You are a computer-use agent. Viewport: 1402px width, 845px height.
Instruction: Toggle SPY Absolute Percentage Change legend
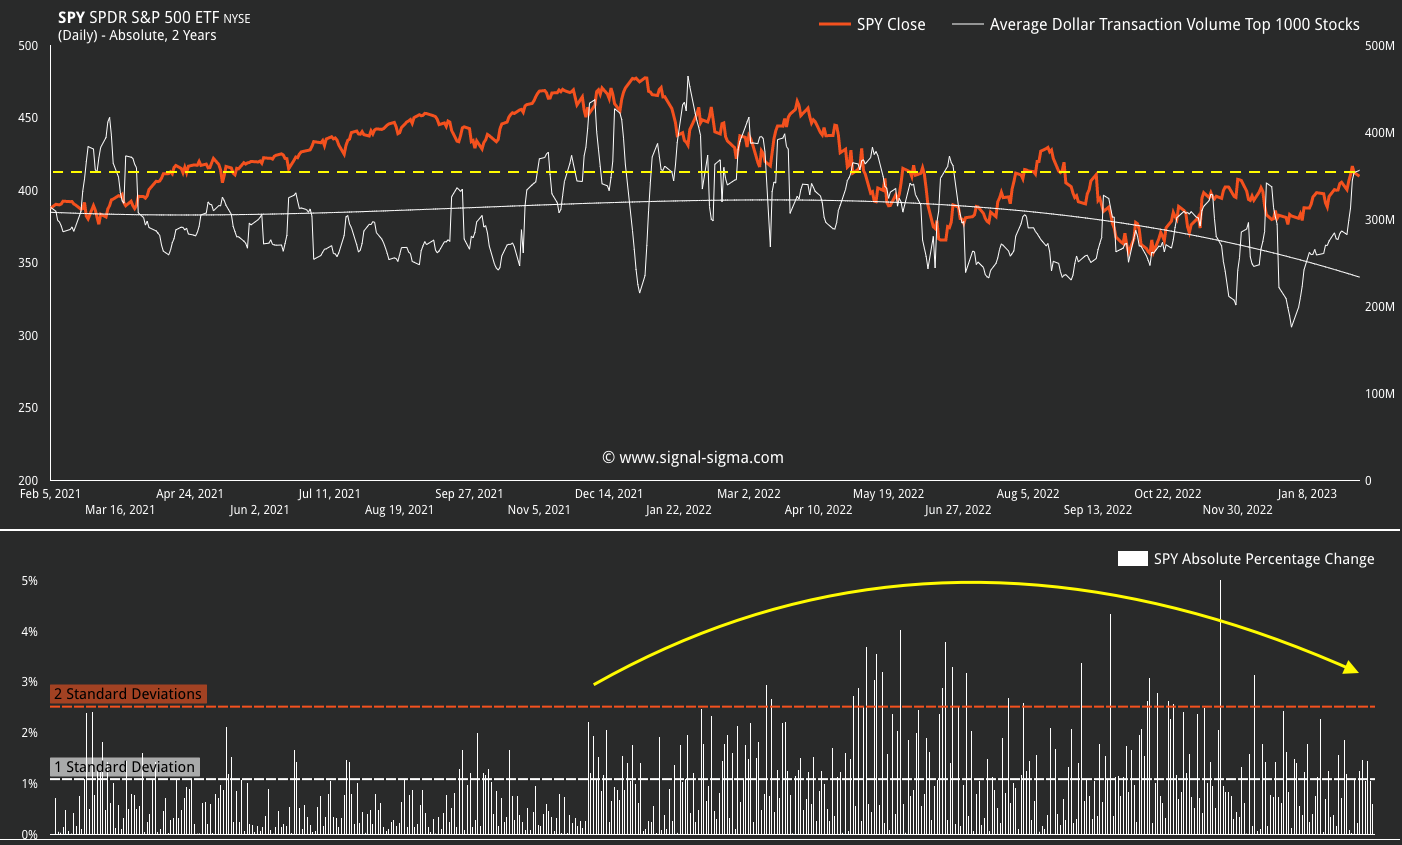(1246, 559)
